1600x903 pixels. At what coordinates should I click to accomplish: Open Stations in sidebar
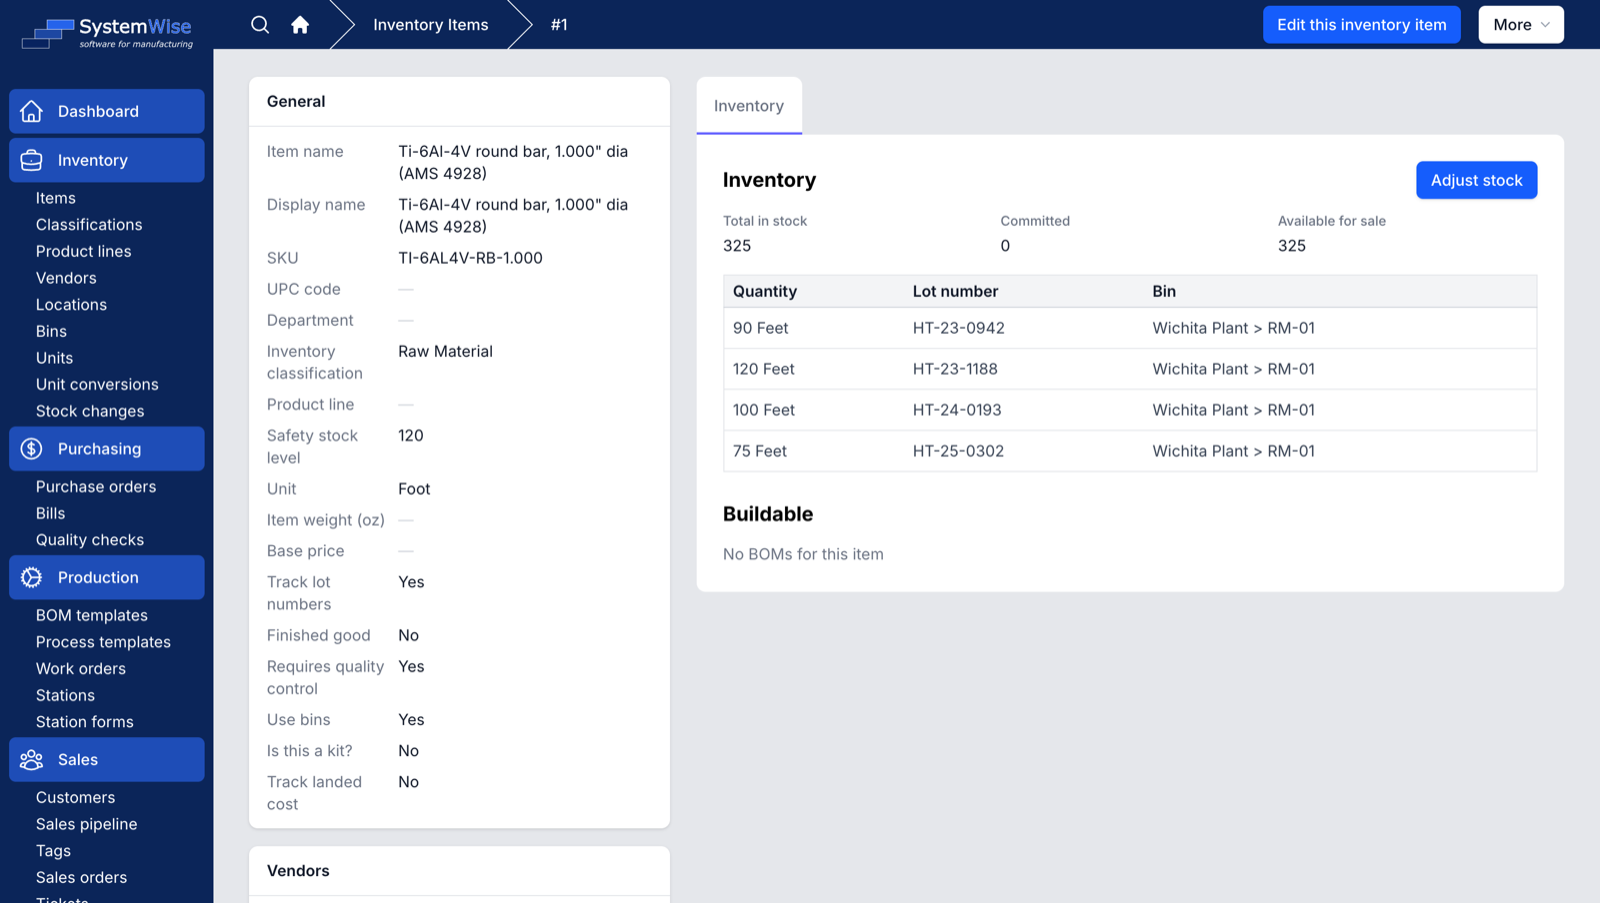(65, 695)
